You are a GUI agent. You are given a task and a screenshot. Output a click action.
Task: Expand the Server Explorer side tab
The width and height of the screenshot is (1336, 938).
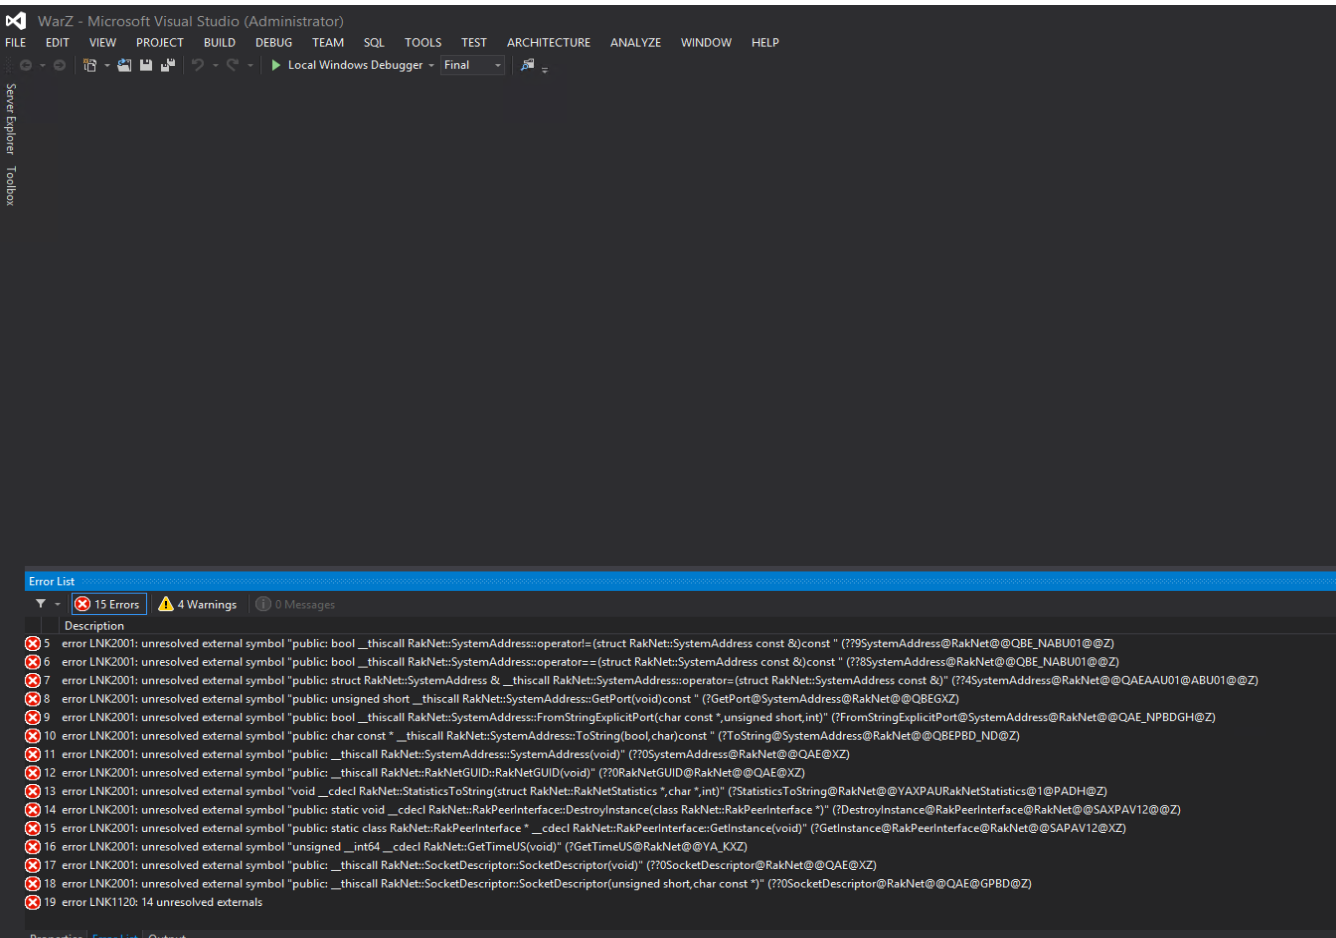pyautogui.click(x=11, y=119)
